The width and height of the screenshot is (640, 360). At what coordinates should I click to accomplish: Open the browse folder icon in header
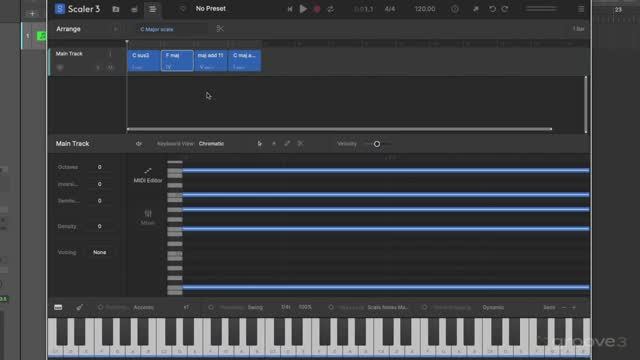pyautogui.click(x=116, y=9)
